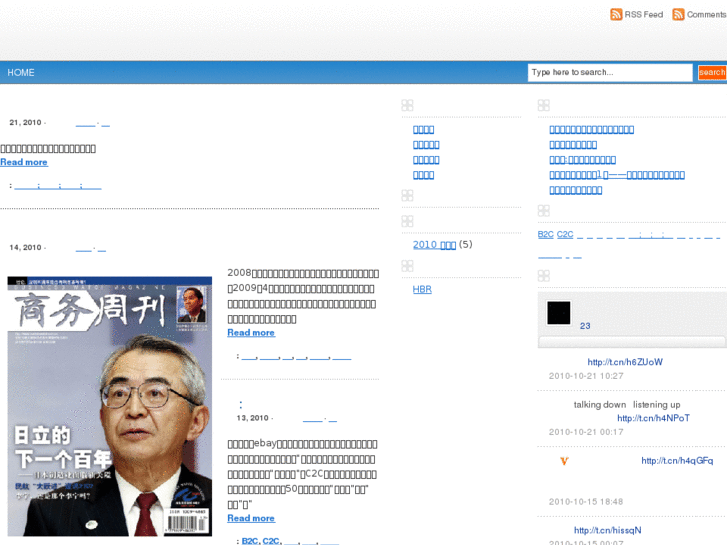727x545 pixels.
Task: Go to the HOME menu item
Action: 21,72
